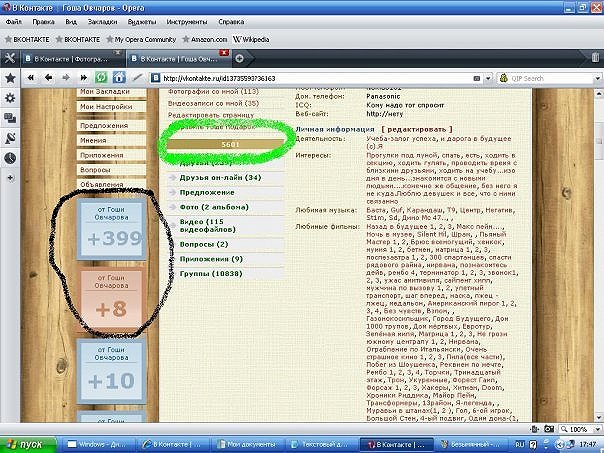Go to the home page icon
The width and height of the screenshot is (604, 453).
pos(119,78)
